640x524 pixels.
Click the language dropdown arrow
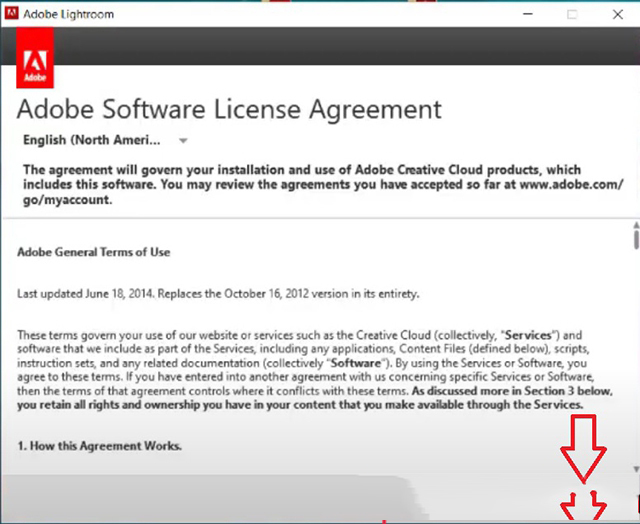(x=183, y=140)
